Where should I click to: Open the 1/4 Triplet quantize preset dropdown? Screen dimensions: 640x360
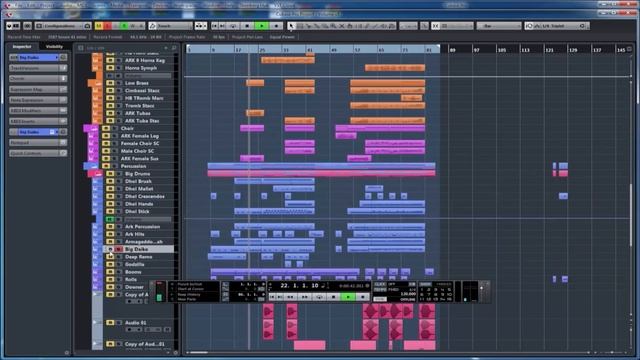557,26
